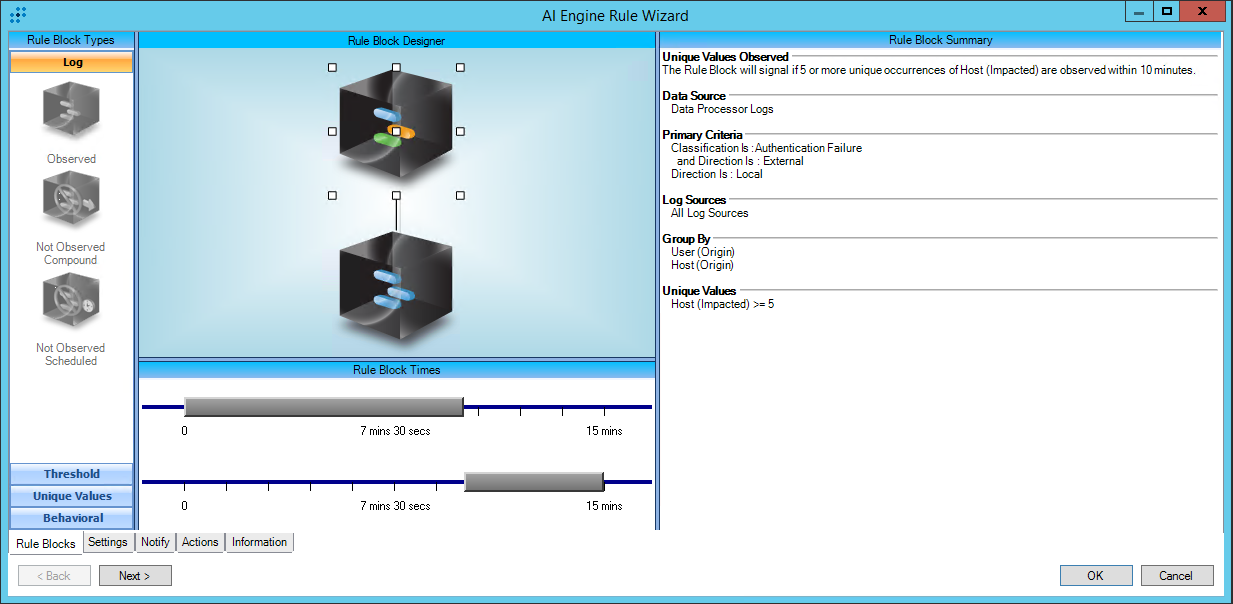This screenshot has height=604, width=1233.
Task: Select the Not Observed Compound block icon
Action: 71,203
